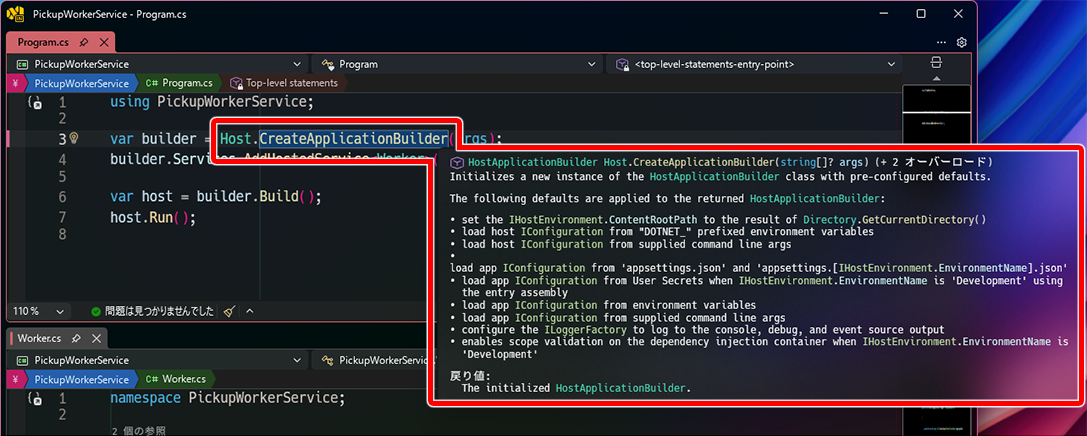Click the cube icon in the Top-level statements breadcrumb
This screenshot has width=1087, height=436.
click(x=236, y=83)
